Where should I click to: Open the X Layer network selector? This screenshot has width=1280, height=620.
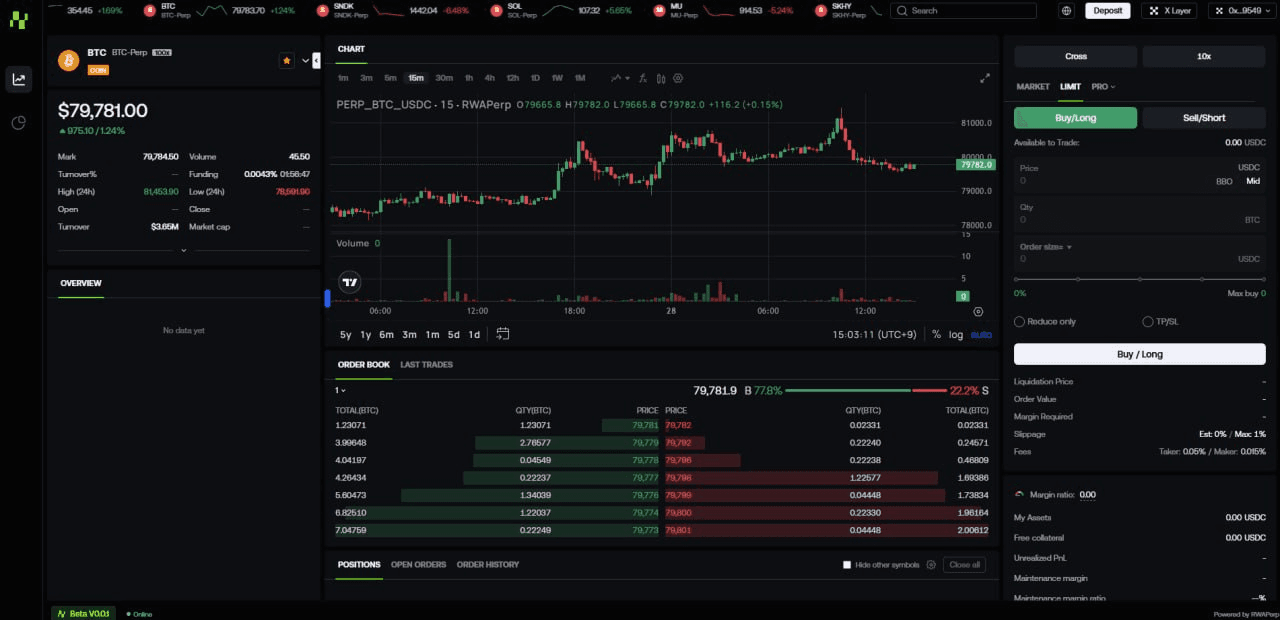pyautogui.click(x=1170, y=11)
